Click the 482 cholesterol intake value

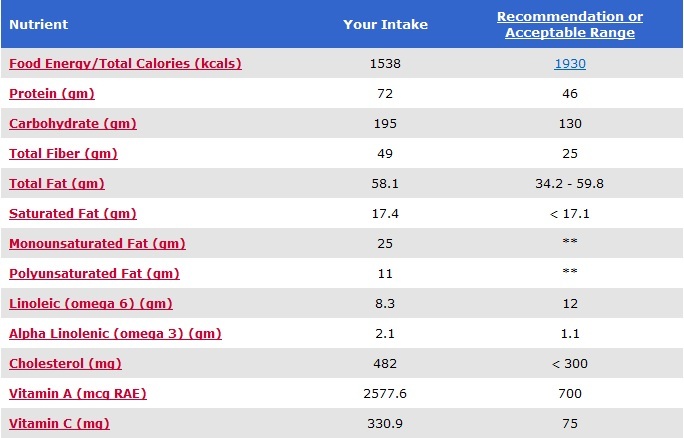384,364
